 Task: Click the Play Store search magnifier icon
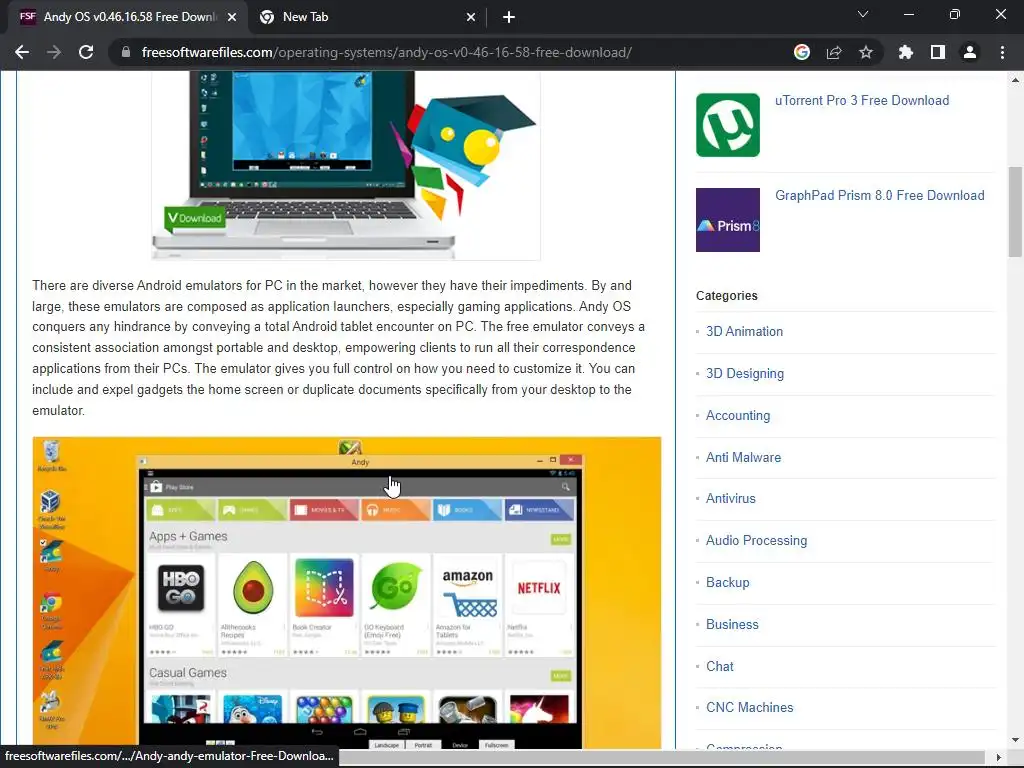point(566,487)
